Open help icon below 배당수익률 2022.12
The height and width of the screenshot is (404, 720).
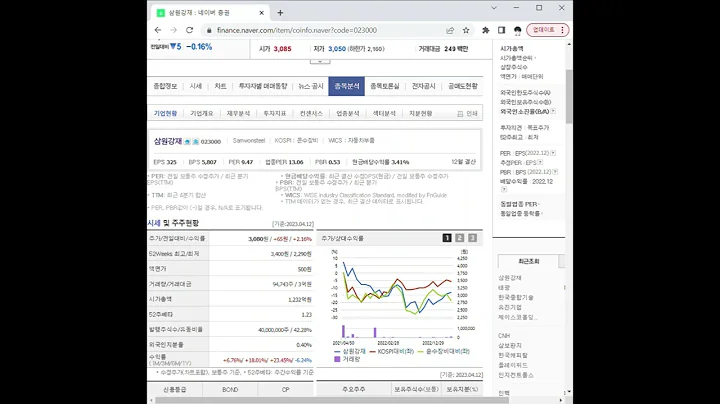click(x=504, y=189)
